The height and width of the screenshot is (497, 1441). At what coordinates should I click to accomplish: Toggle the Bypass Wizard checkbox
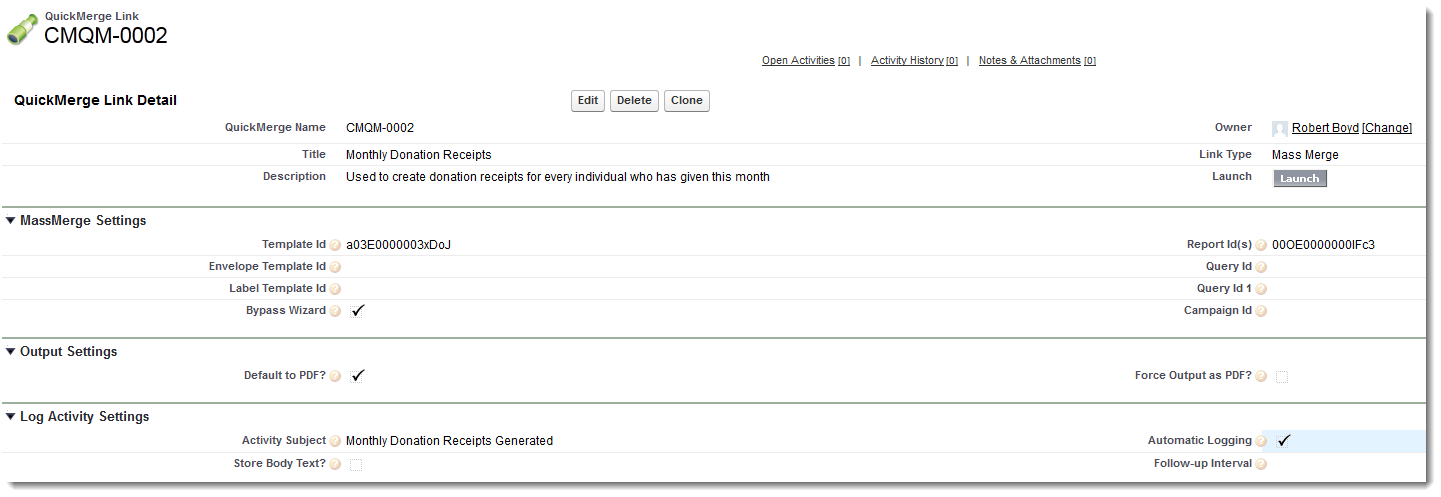357,311
